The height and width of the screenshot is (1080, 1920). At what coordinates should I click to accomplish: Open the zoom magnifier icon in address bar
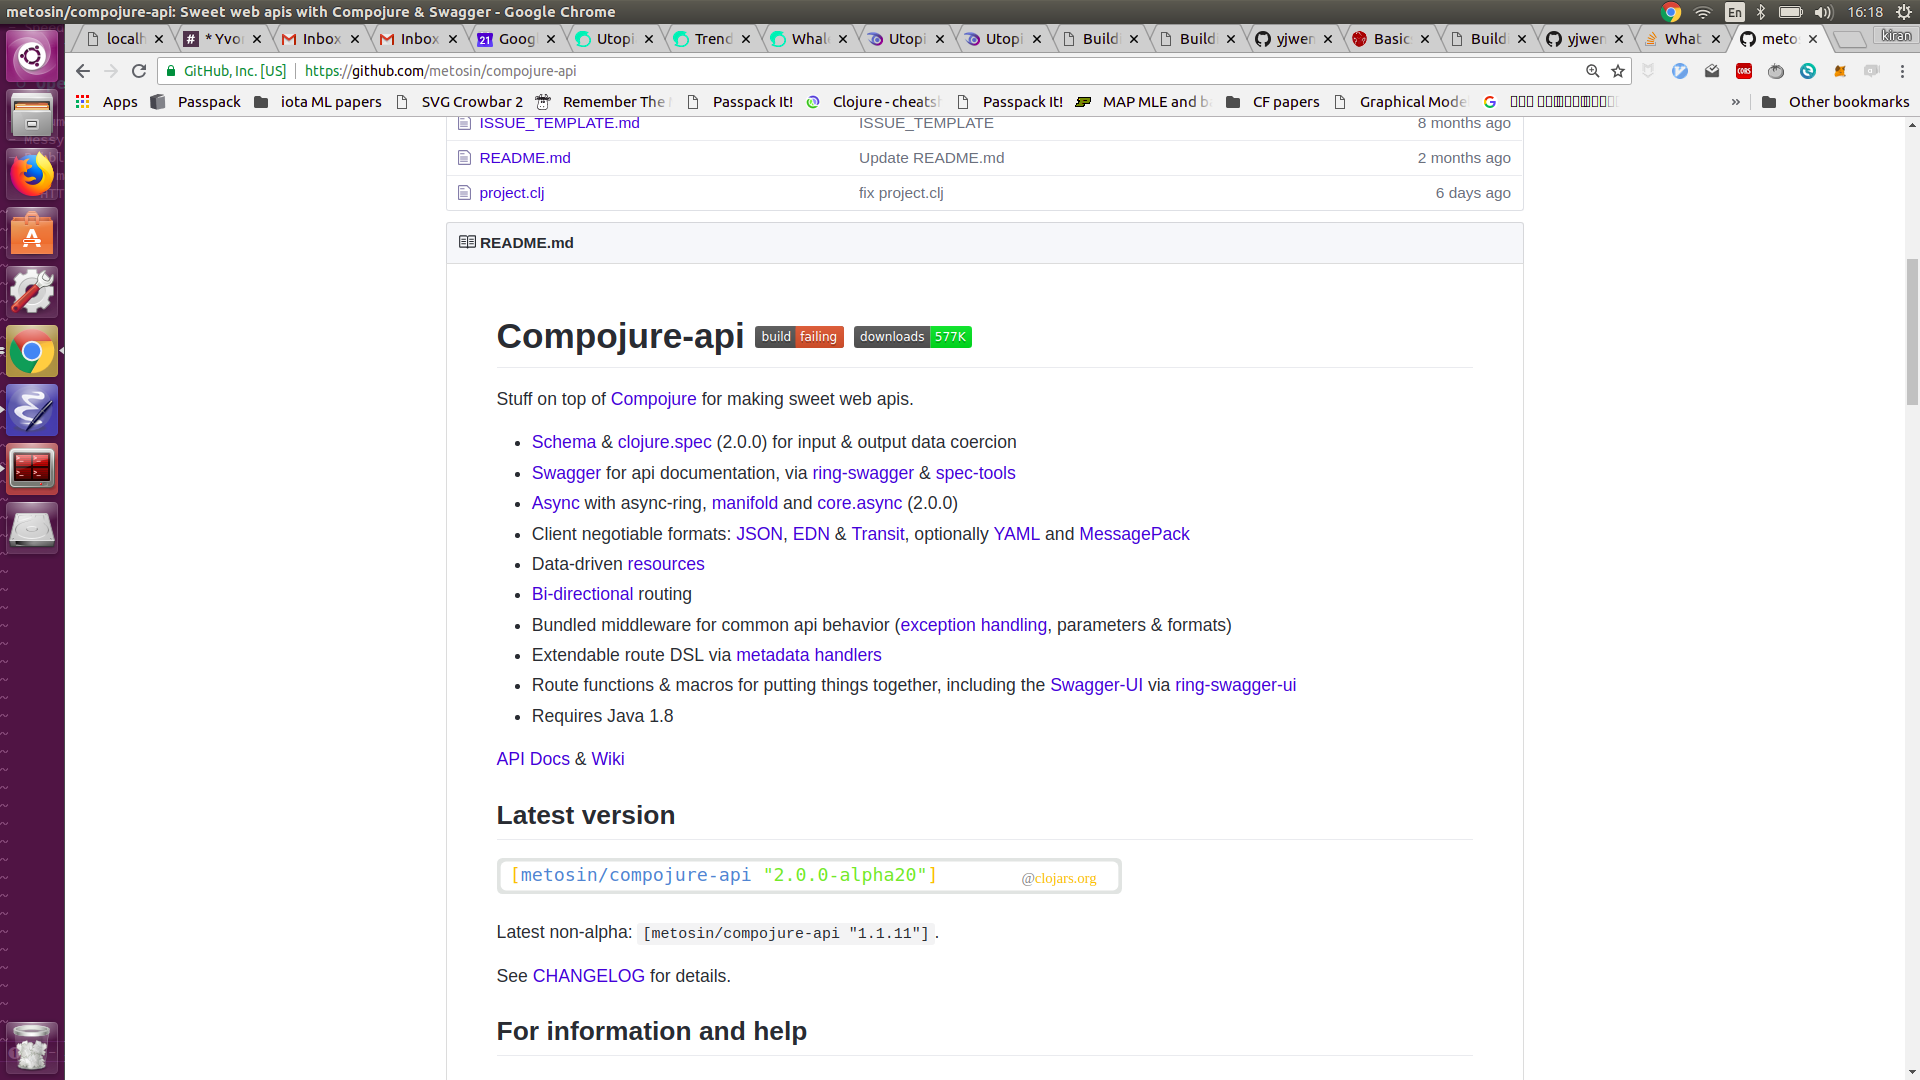(1593, 71)
